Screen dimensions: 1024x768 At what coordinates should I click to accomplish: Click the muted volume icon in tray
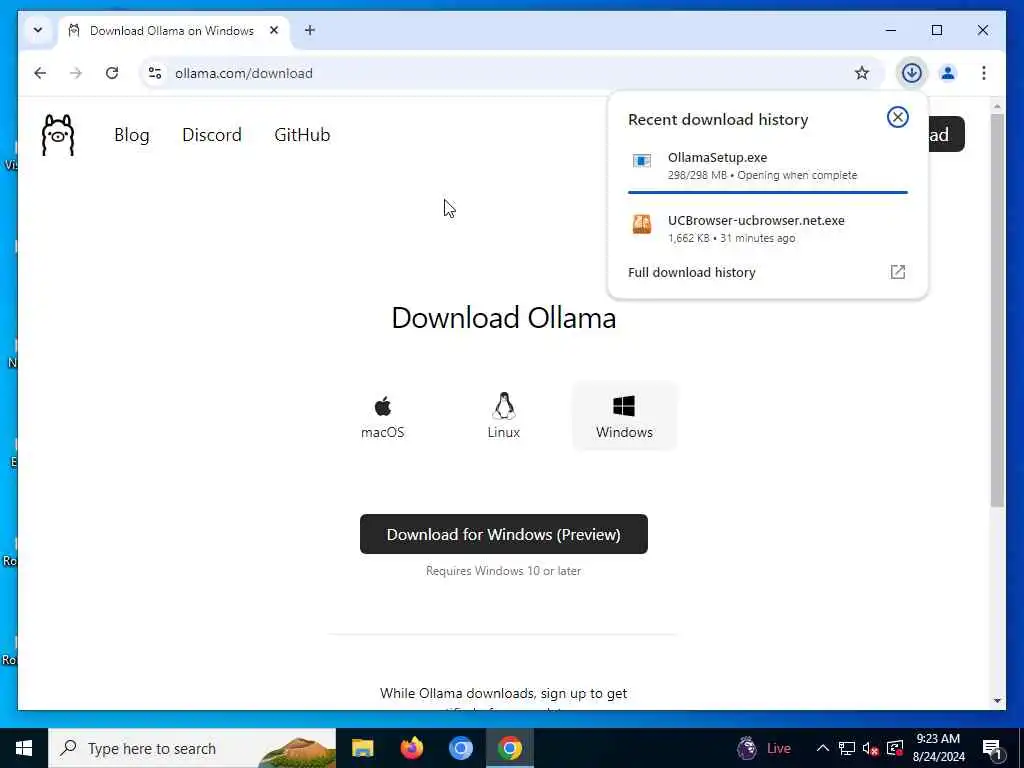click(870, 748)
